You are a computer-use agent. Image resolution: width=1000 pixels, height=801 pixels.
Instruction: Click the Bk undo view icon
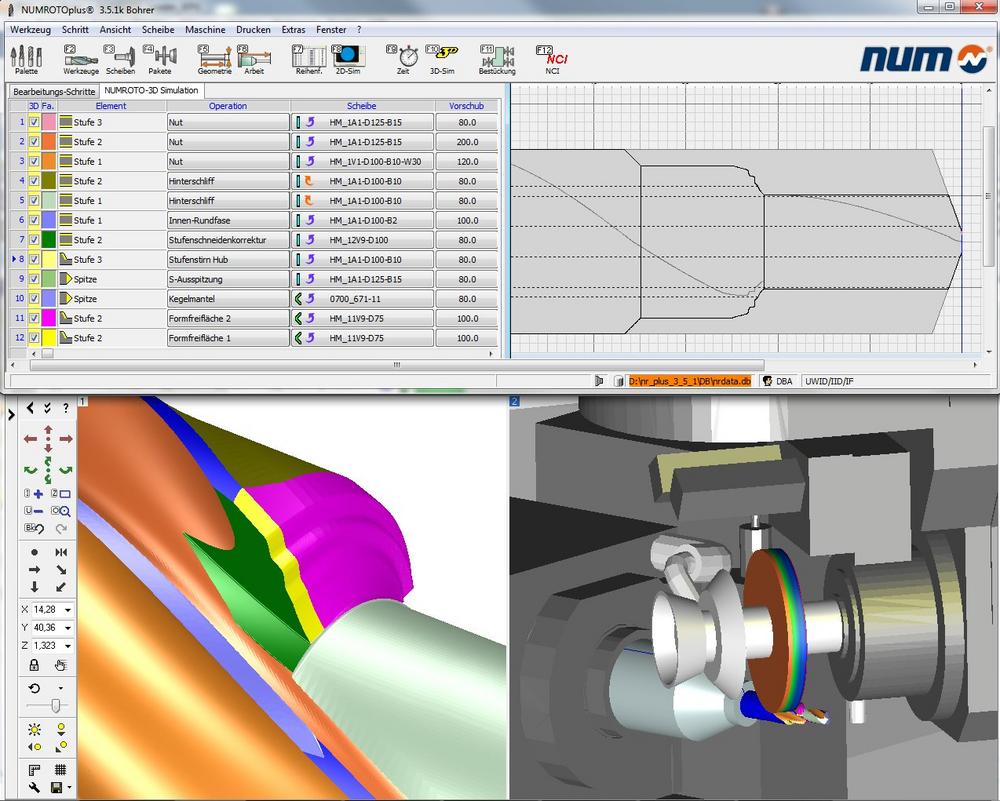(x=34, y=528)
